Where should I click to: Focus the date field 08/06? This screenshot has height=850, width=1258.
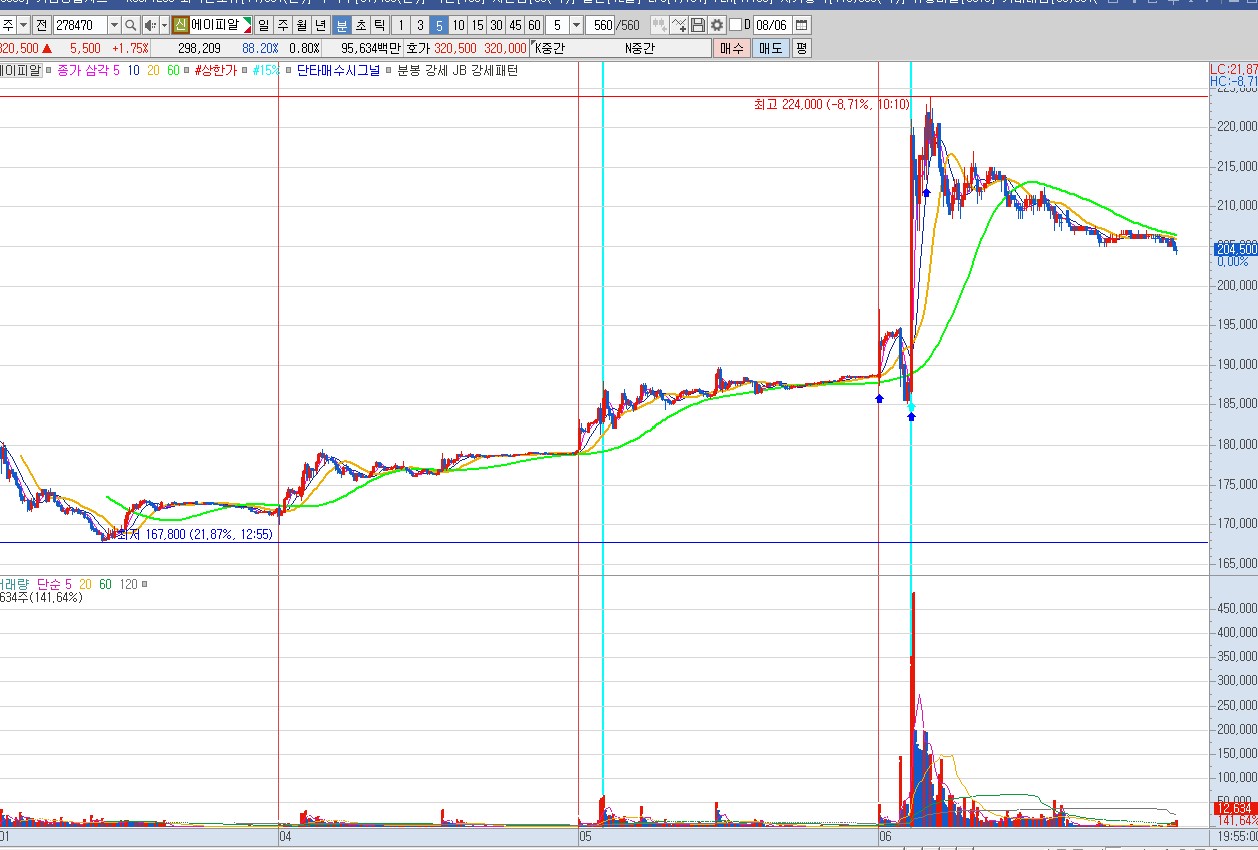tap(771, 25)
